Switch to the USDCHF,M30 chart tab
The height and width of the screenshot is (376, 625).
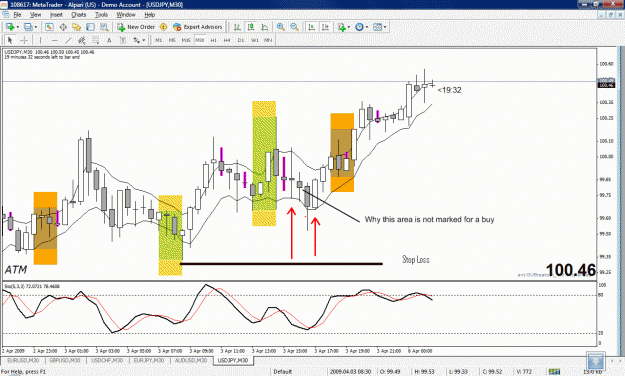[x=107, y=360]
